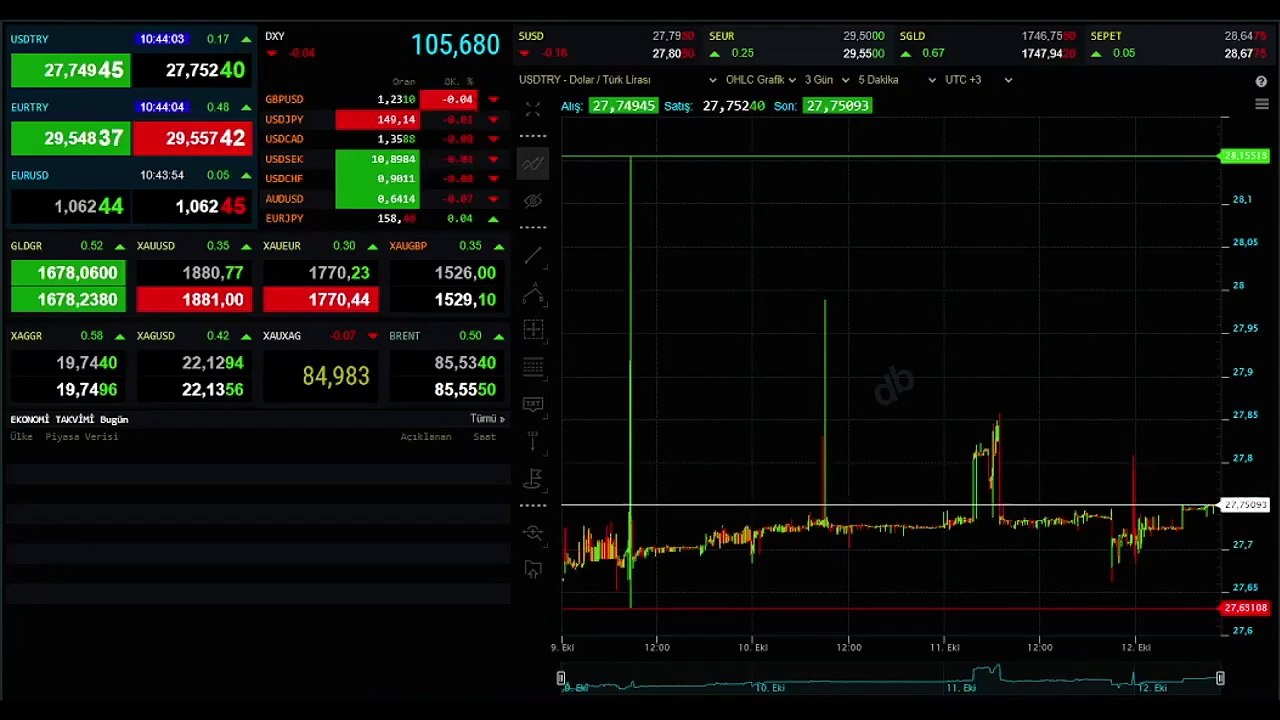Image resolution: width=1280 pixels, height=720 pixels.
Task: Click the USDTRY bid price 27,74945
Action: pos(70,70)
